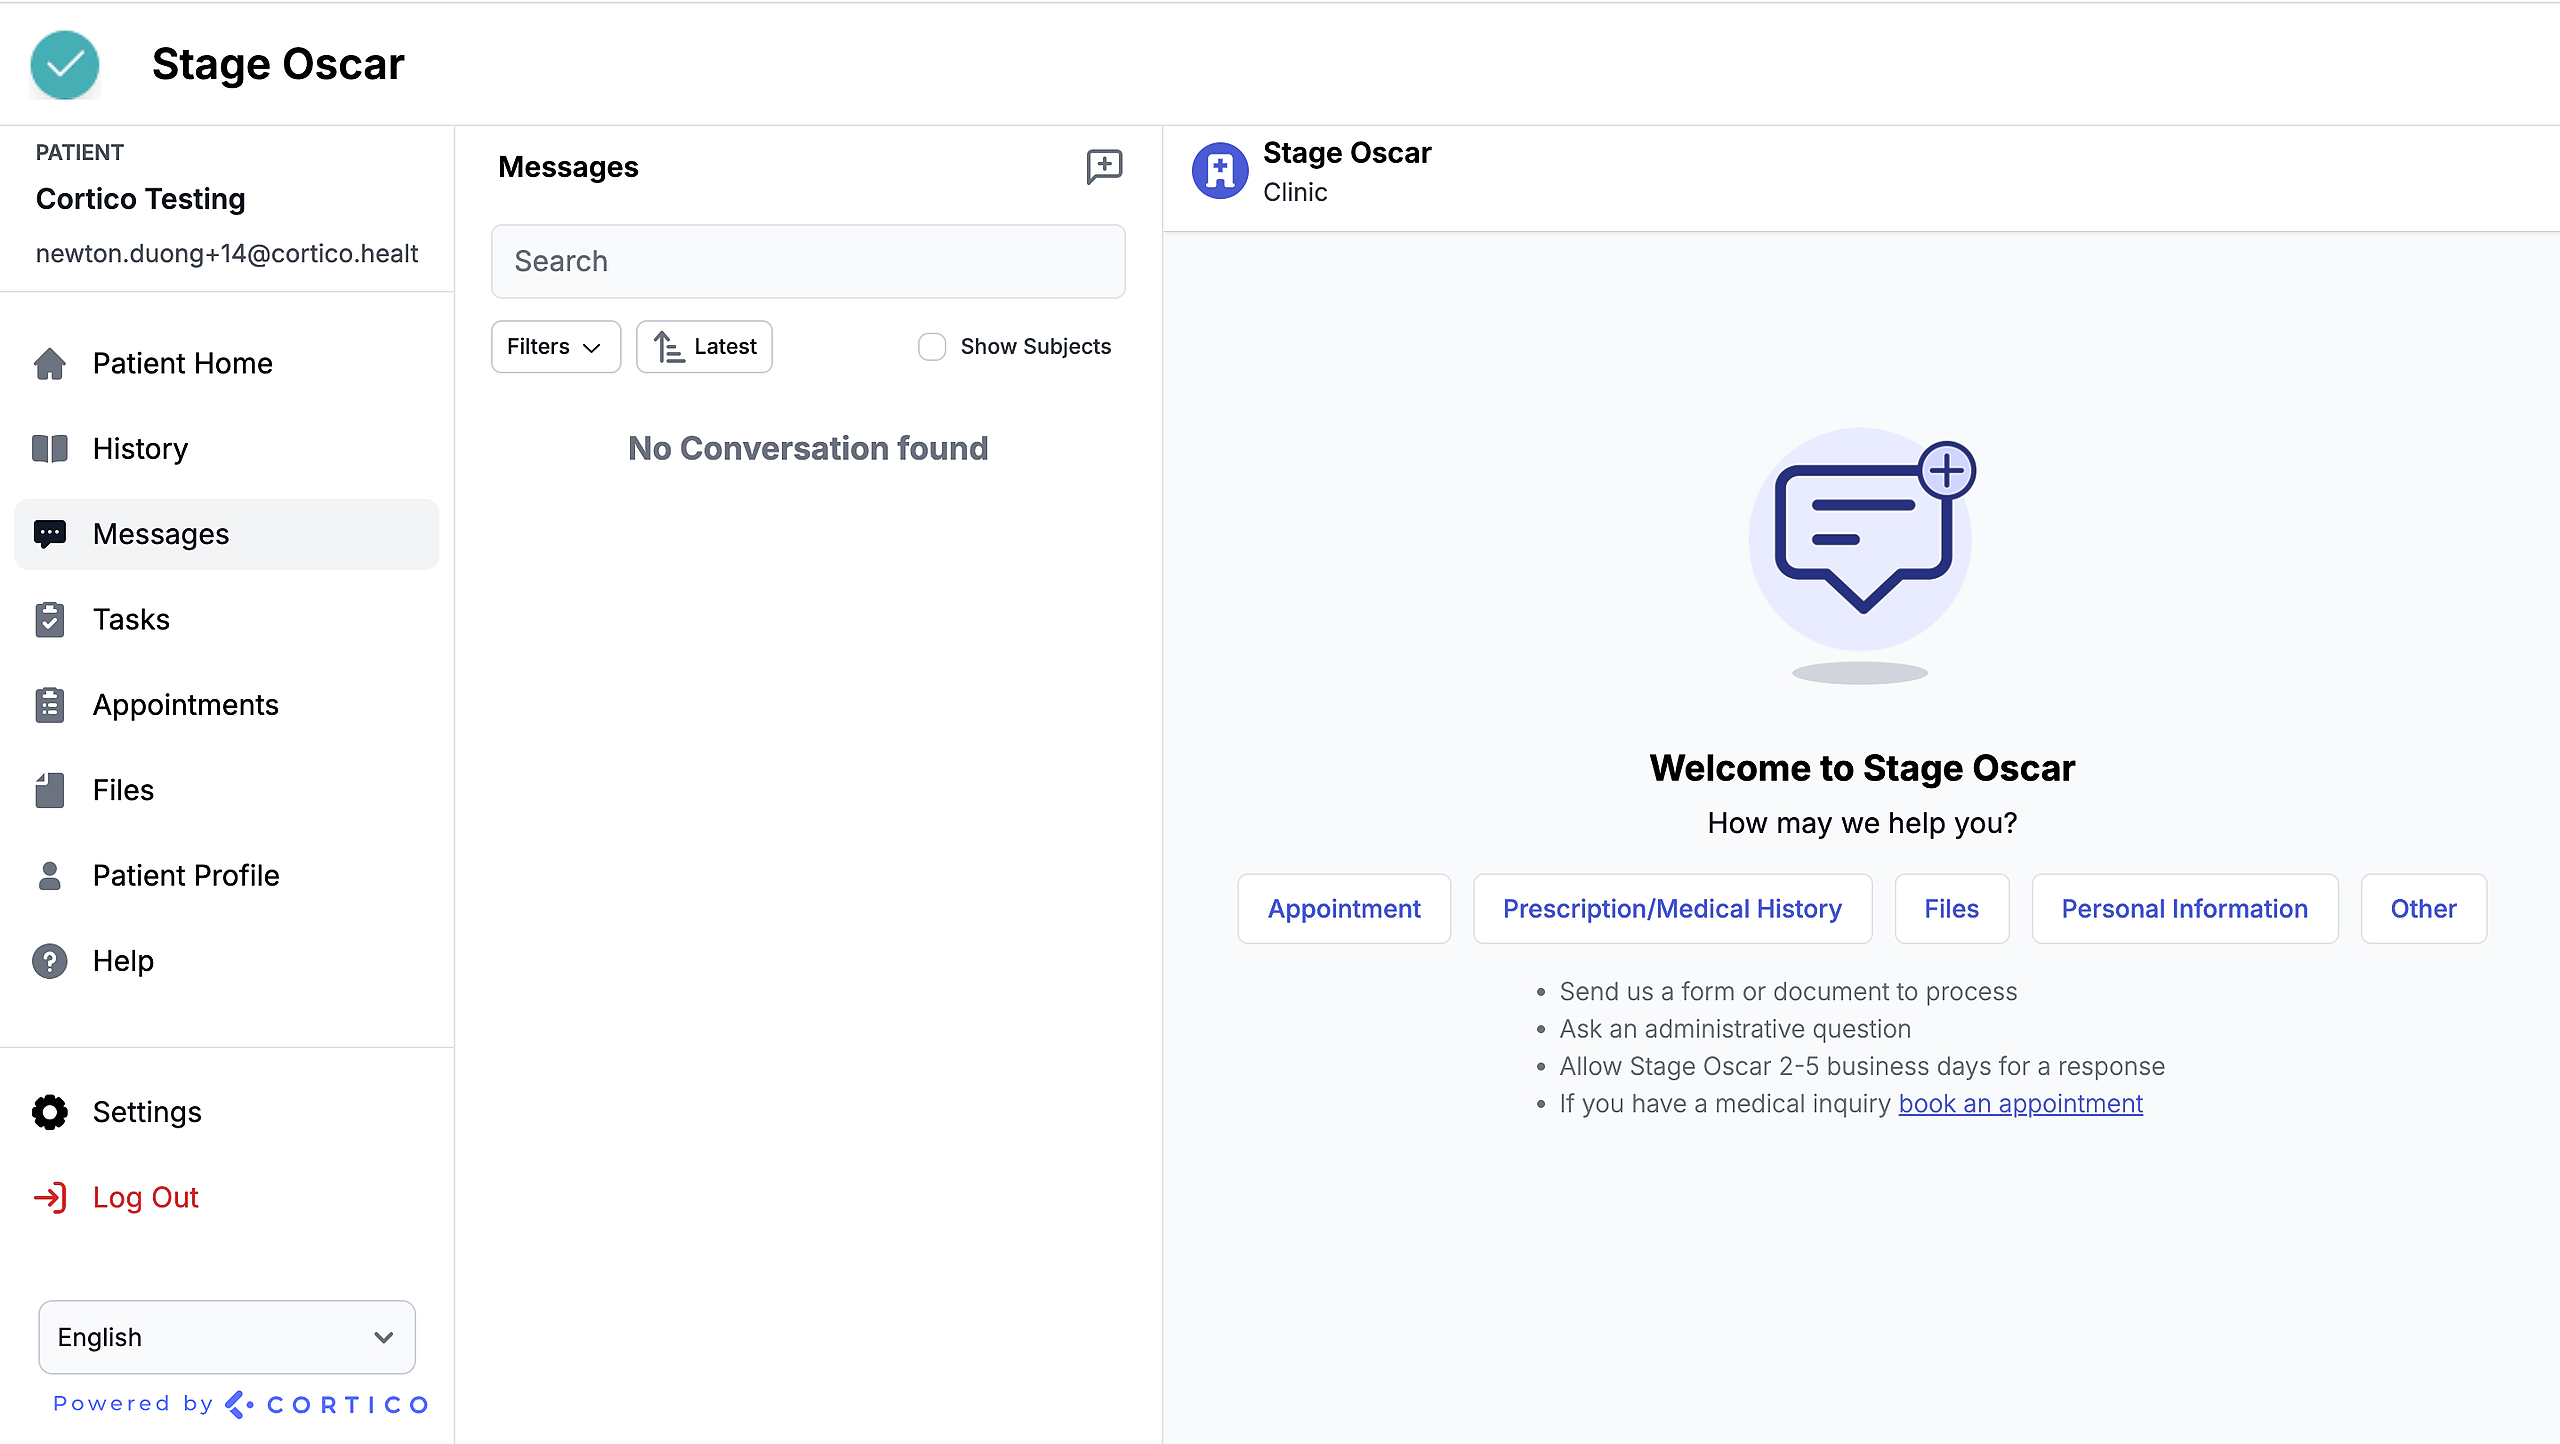2560x1444 pixels.
Task: Click the History book icon
Action: pos(49,449)
